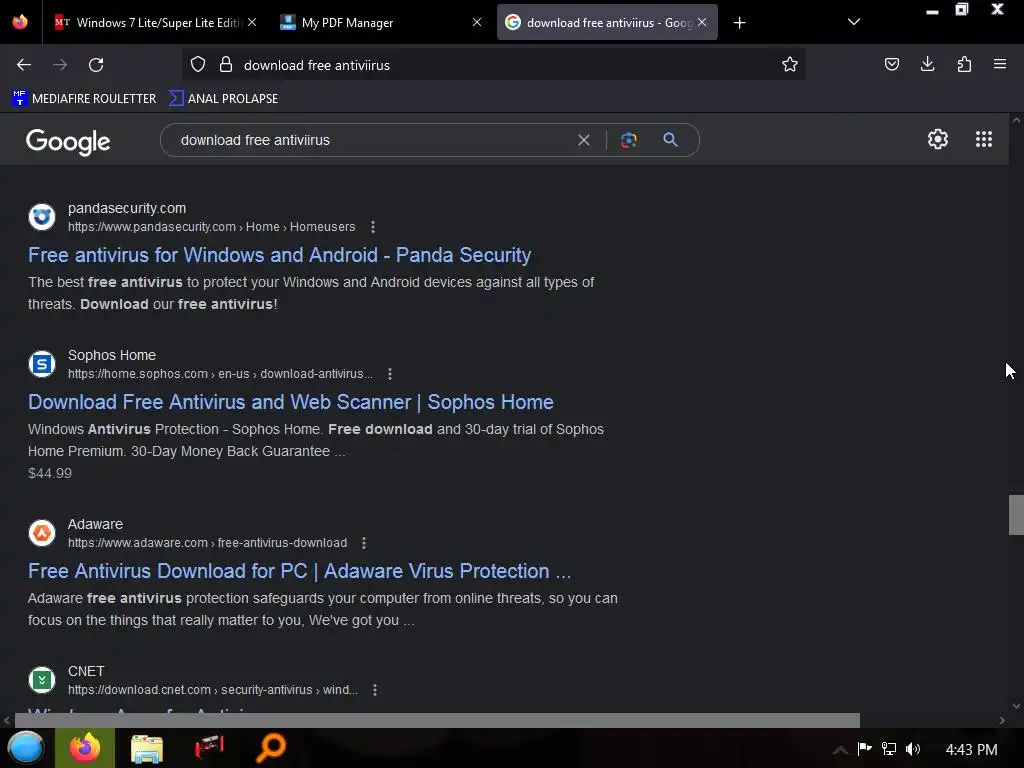Viewport: 1024px width, 768px height.
Task: Show hidden tray icons arrow
Action: point(840,750)
